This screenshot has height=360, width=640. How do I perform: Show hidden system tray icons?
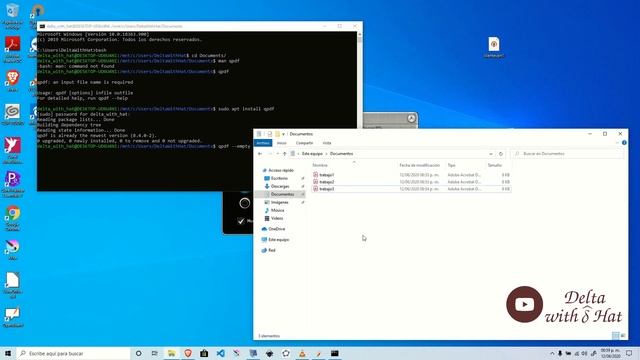tap(552, 353)
